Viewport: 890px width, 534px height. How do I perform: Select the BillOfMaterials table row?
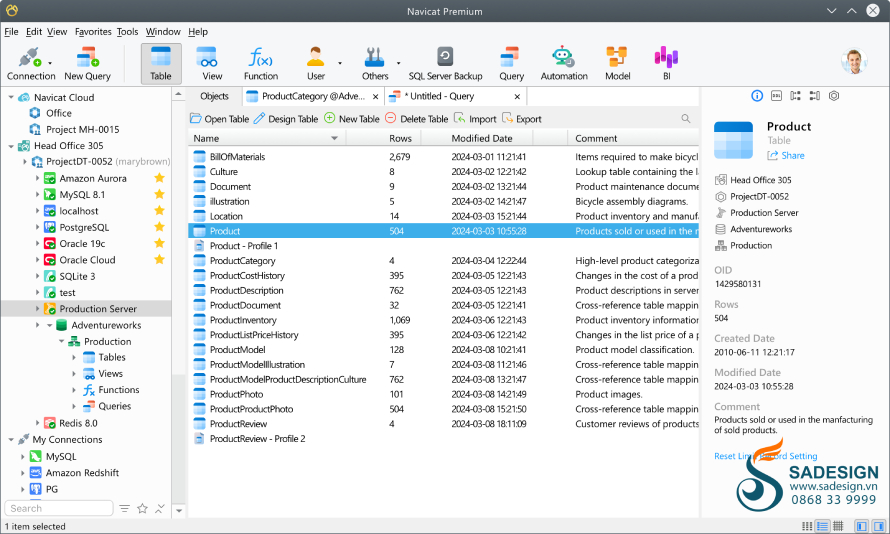tap(443, 157)
